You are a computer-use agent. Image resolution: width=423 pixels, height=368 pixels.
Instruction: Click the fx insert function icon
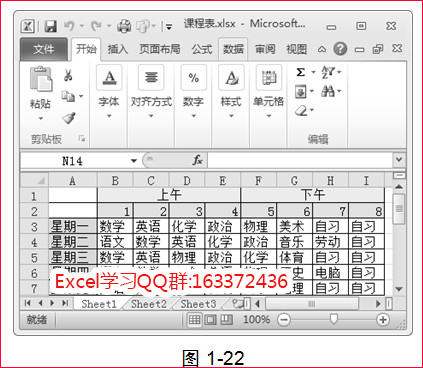pyautogui.click(x=197, y=160)
